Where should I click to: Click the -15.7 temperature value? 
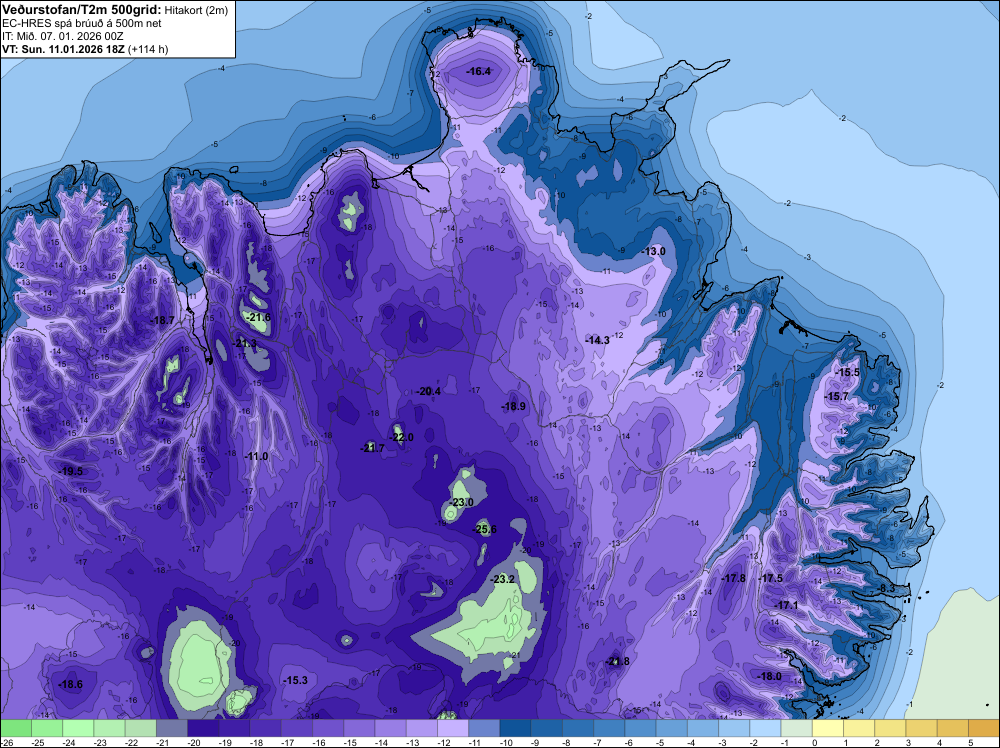837,397
